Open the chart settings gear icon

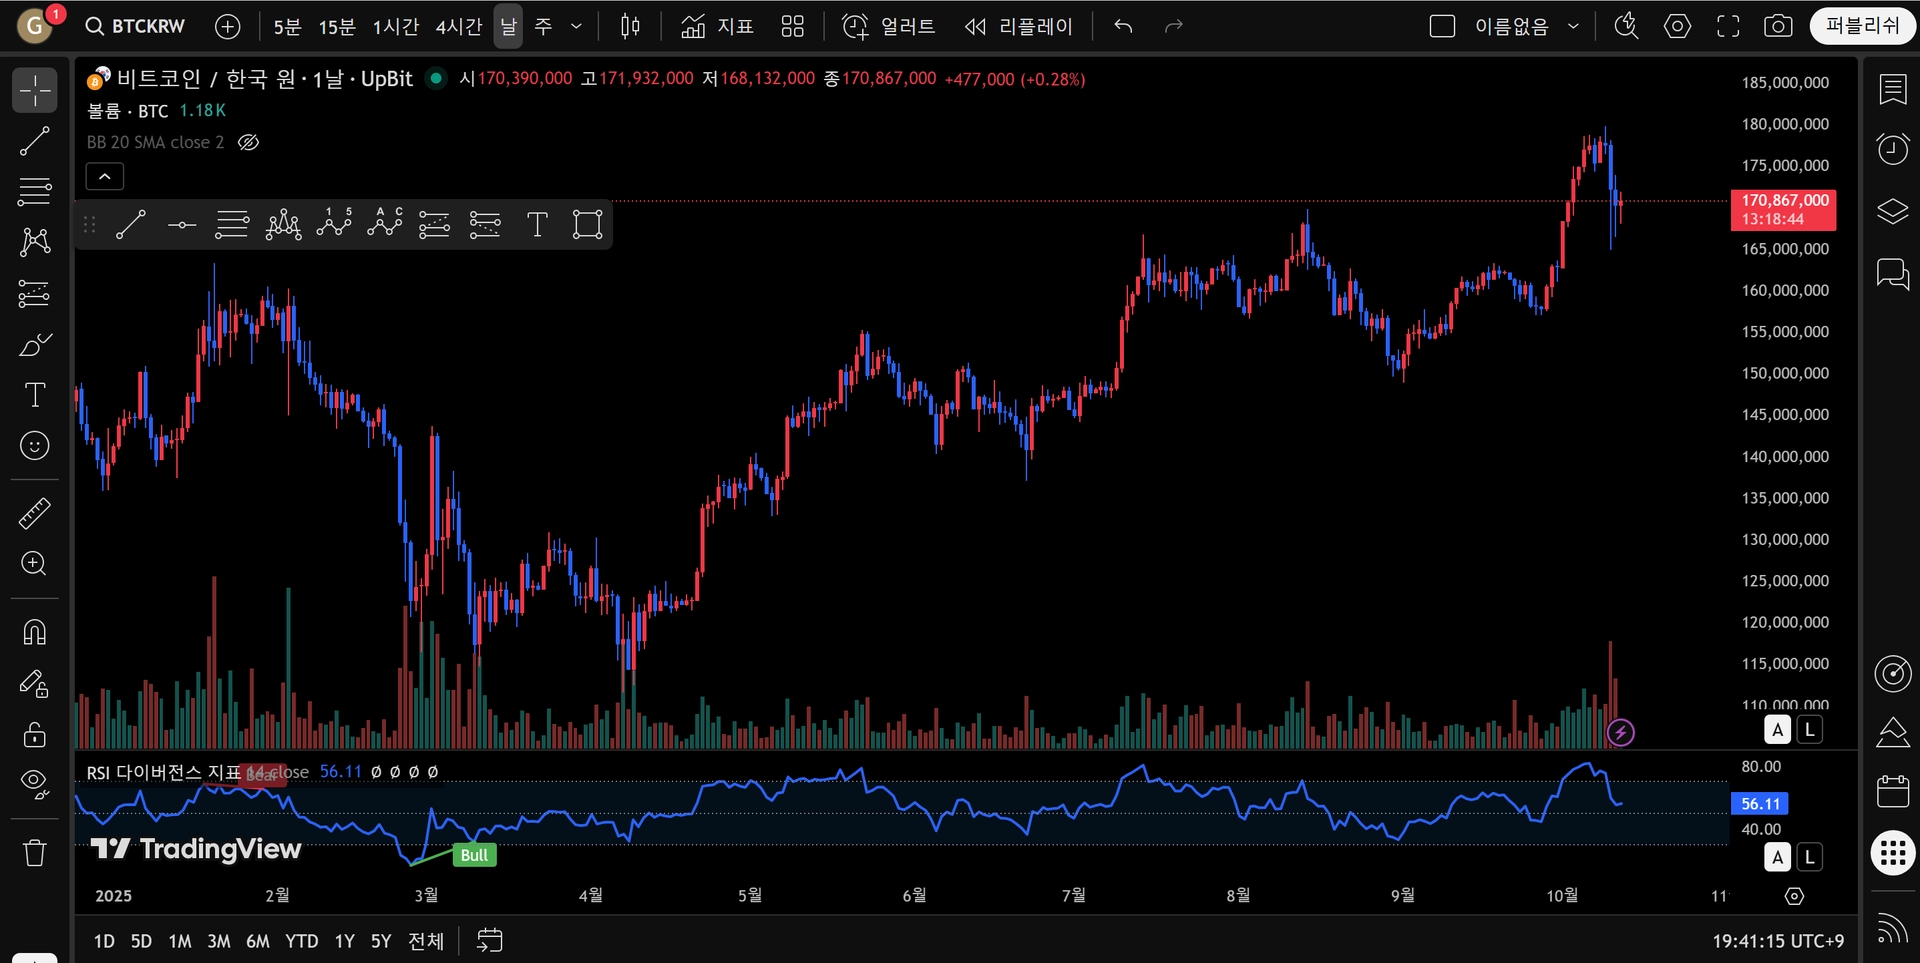pyautogui.click(x=1677, y=26)
